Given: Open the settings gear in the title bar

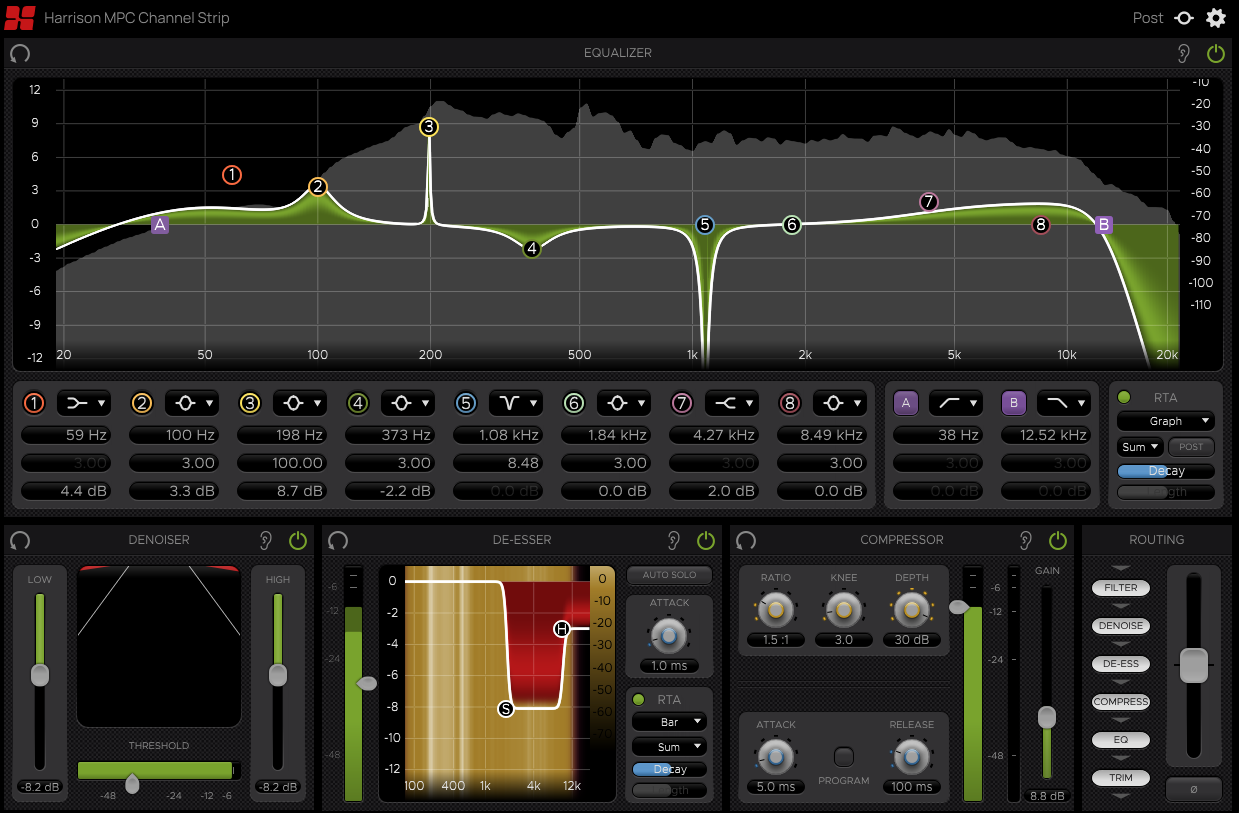Looking at the screenshot, I should tap(1216, 18).
